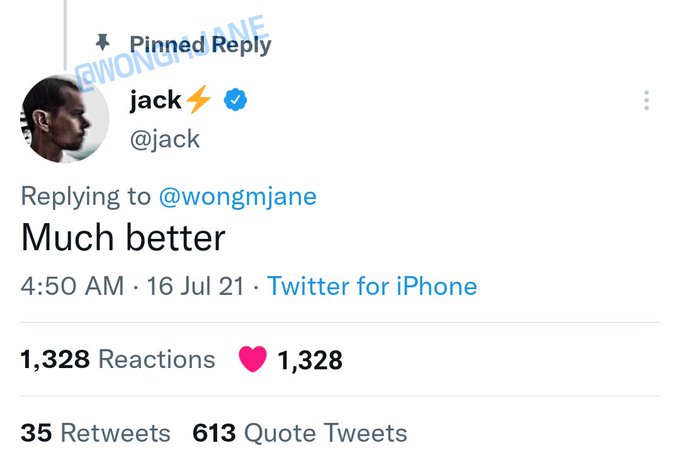This screenshot has width=680, height=467.
Task: Open jack's profile picture
Action: click(65, 119)
